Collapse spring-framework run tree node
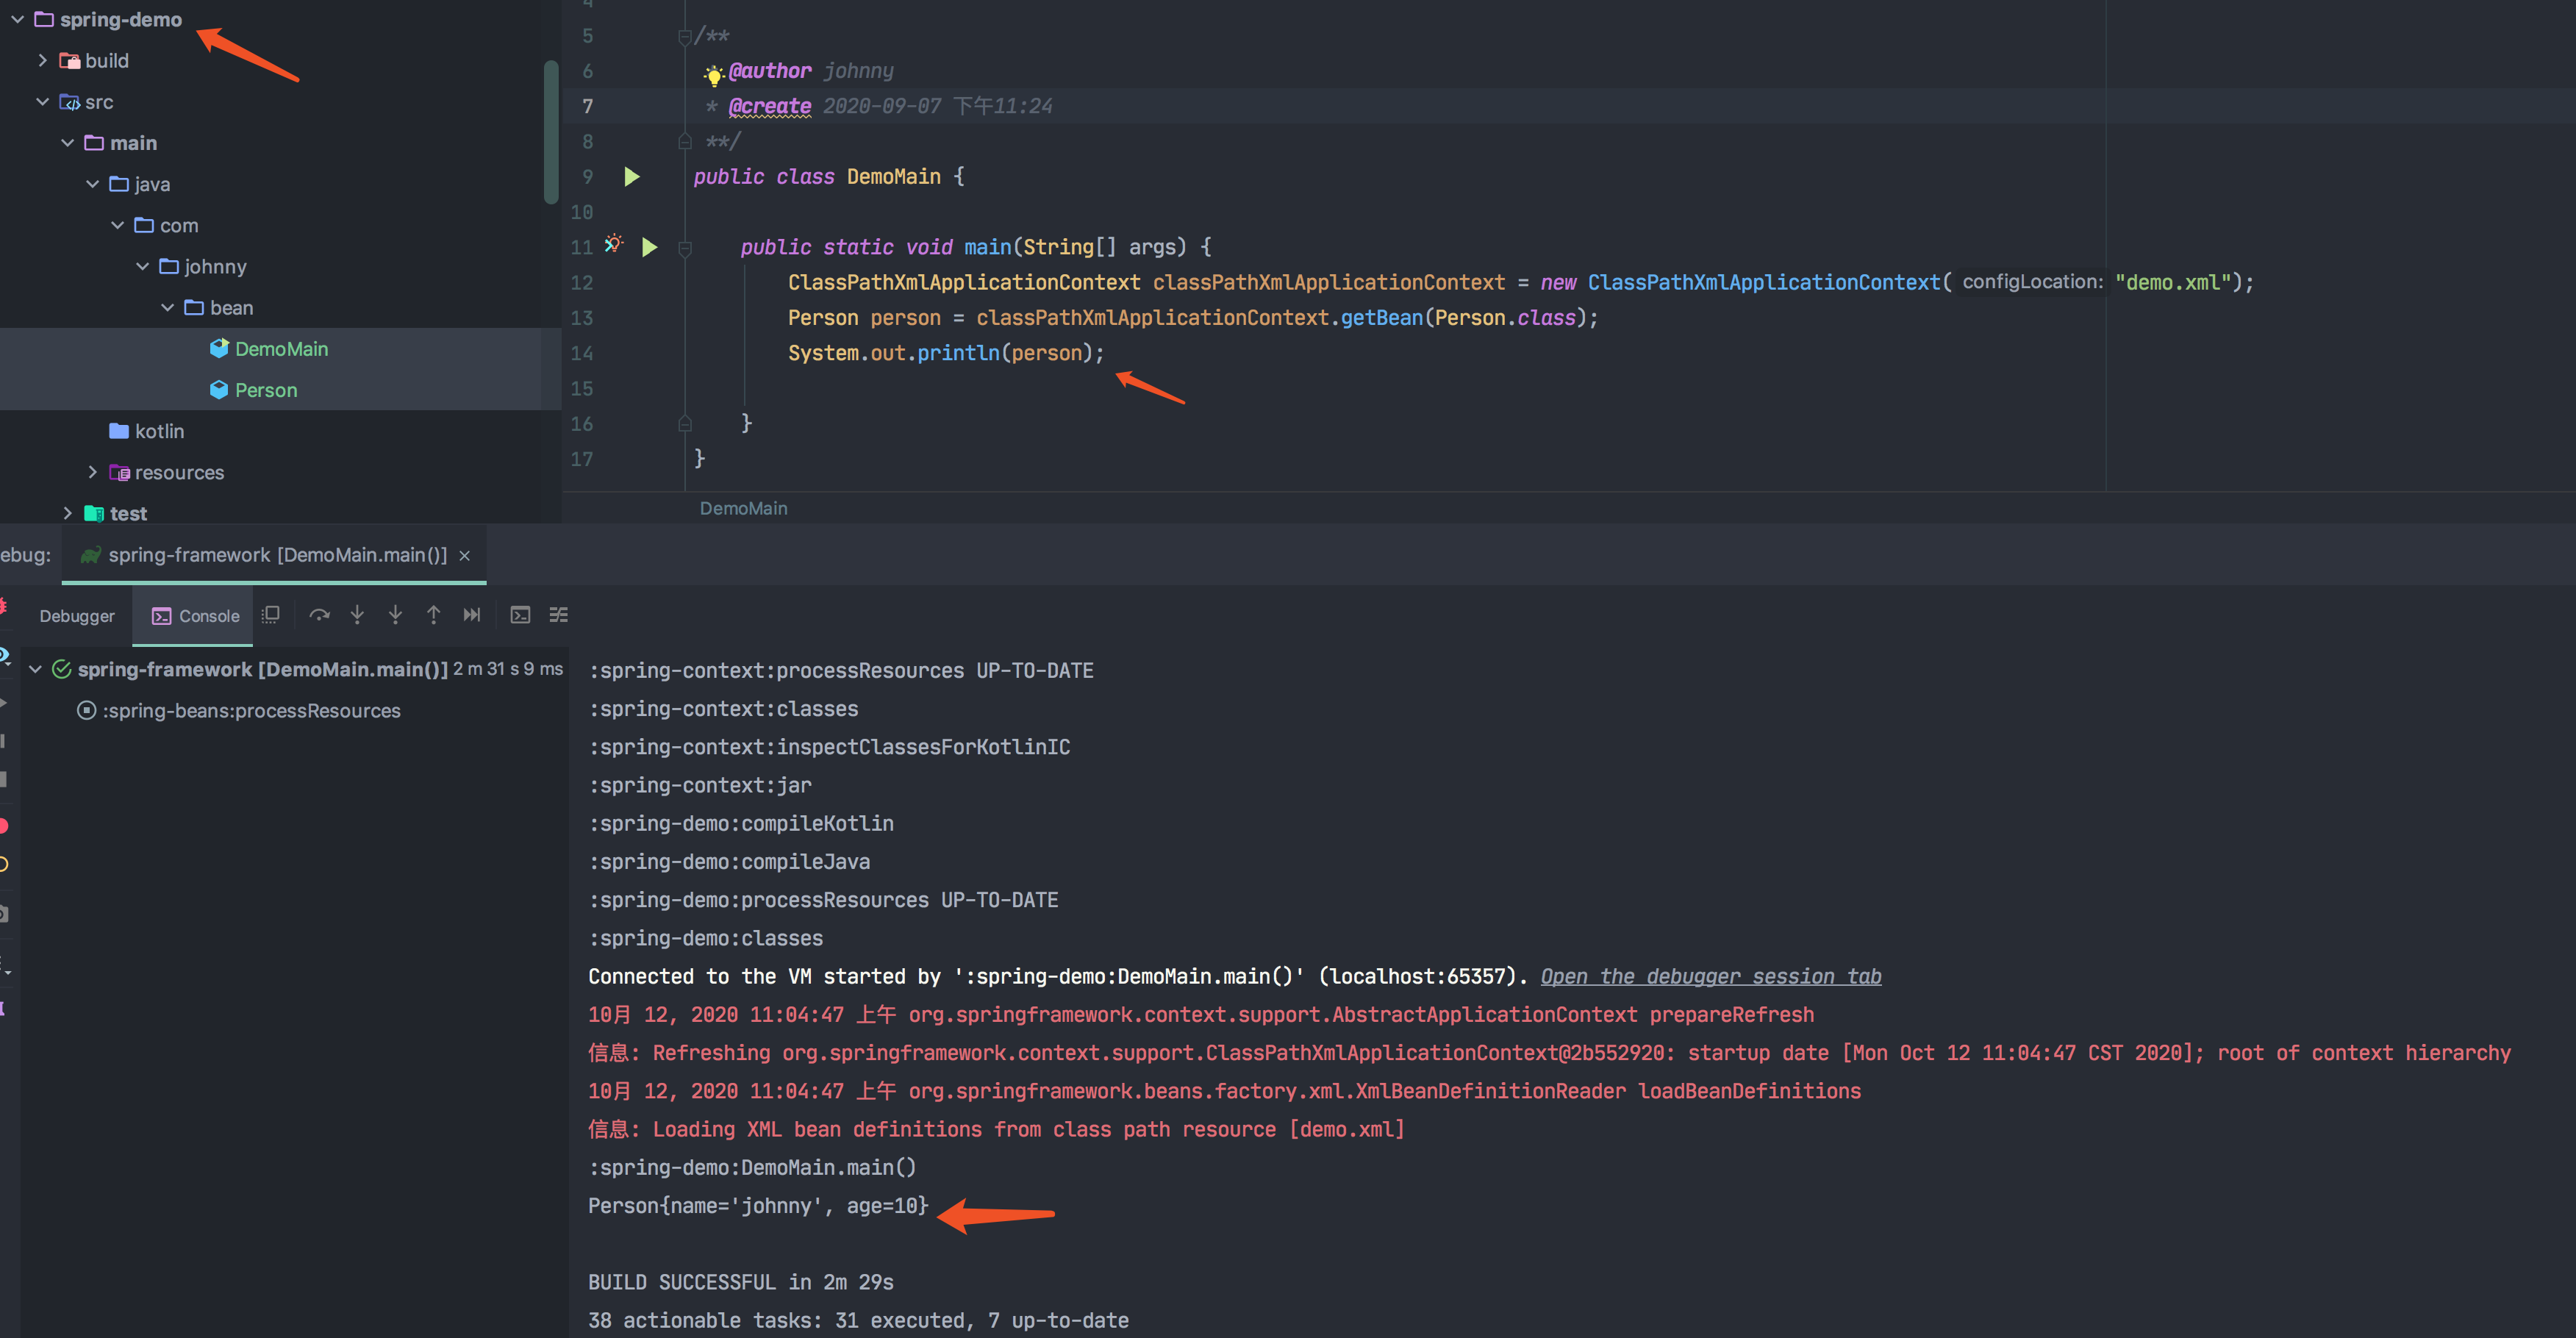The image size is (2576, 1338). click(x=35, y=669)
